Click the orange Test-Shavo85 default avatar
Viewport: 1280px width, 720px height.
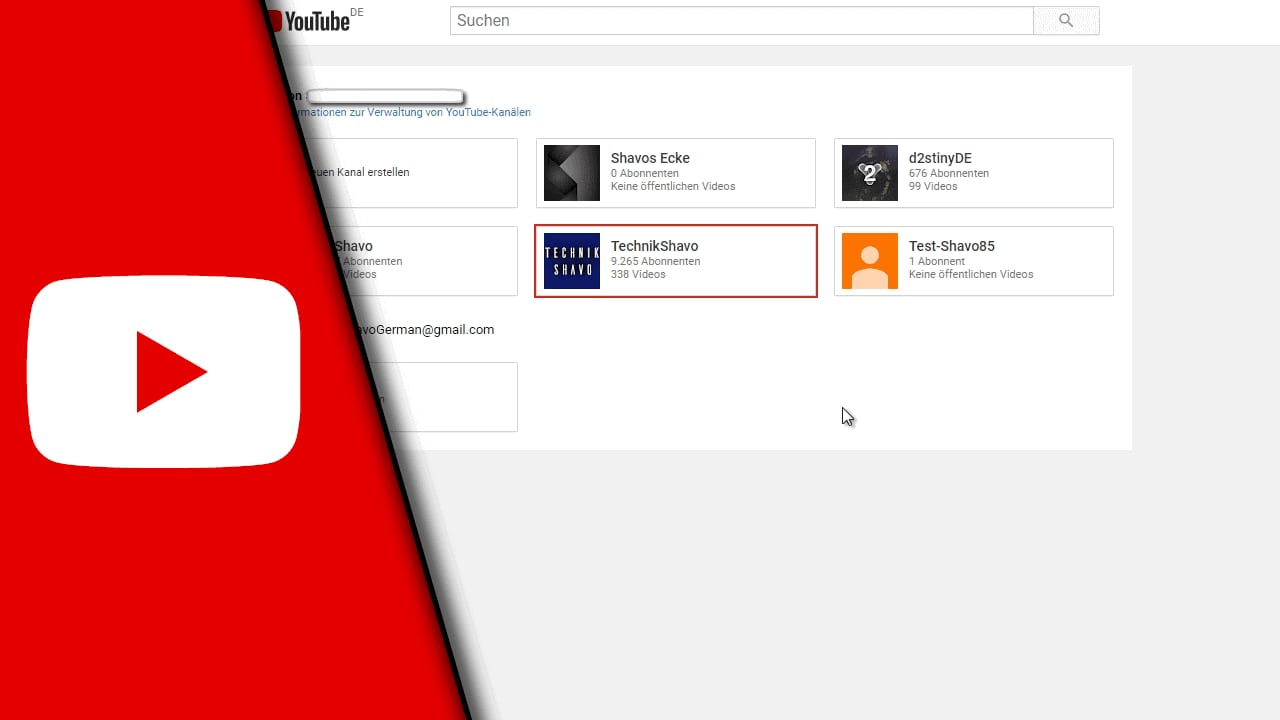point(870,261)
